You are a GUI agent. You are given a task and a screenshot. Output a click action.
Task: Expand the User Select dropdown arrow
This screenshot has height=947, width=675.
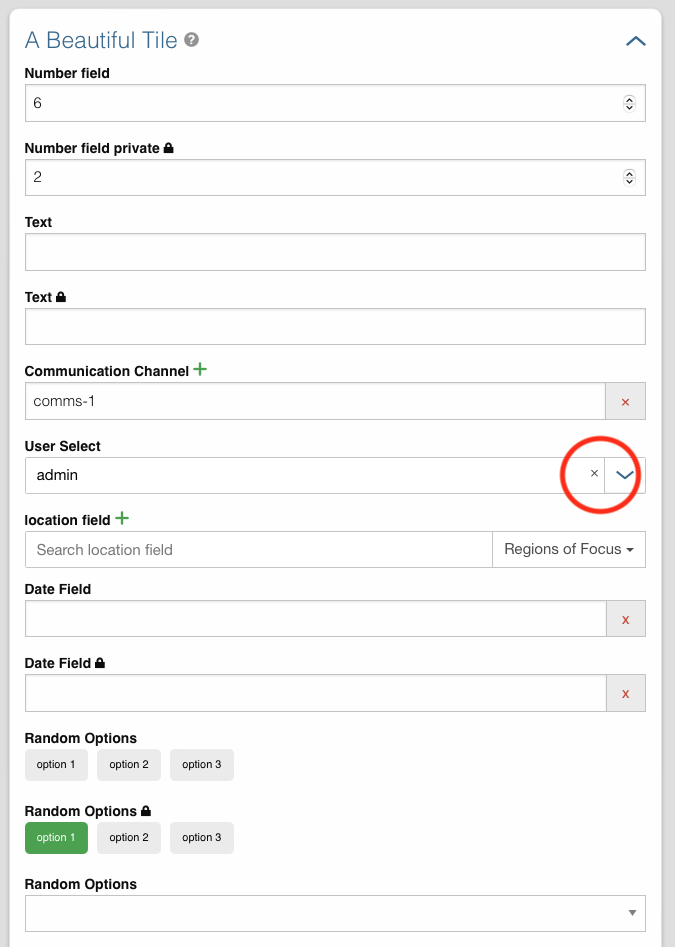click(x=625, y=475)
